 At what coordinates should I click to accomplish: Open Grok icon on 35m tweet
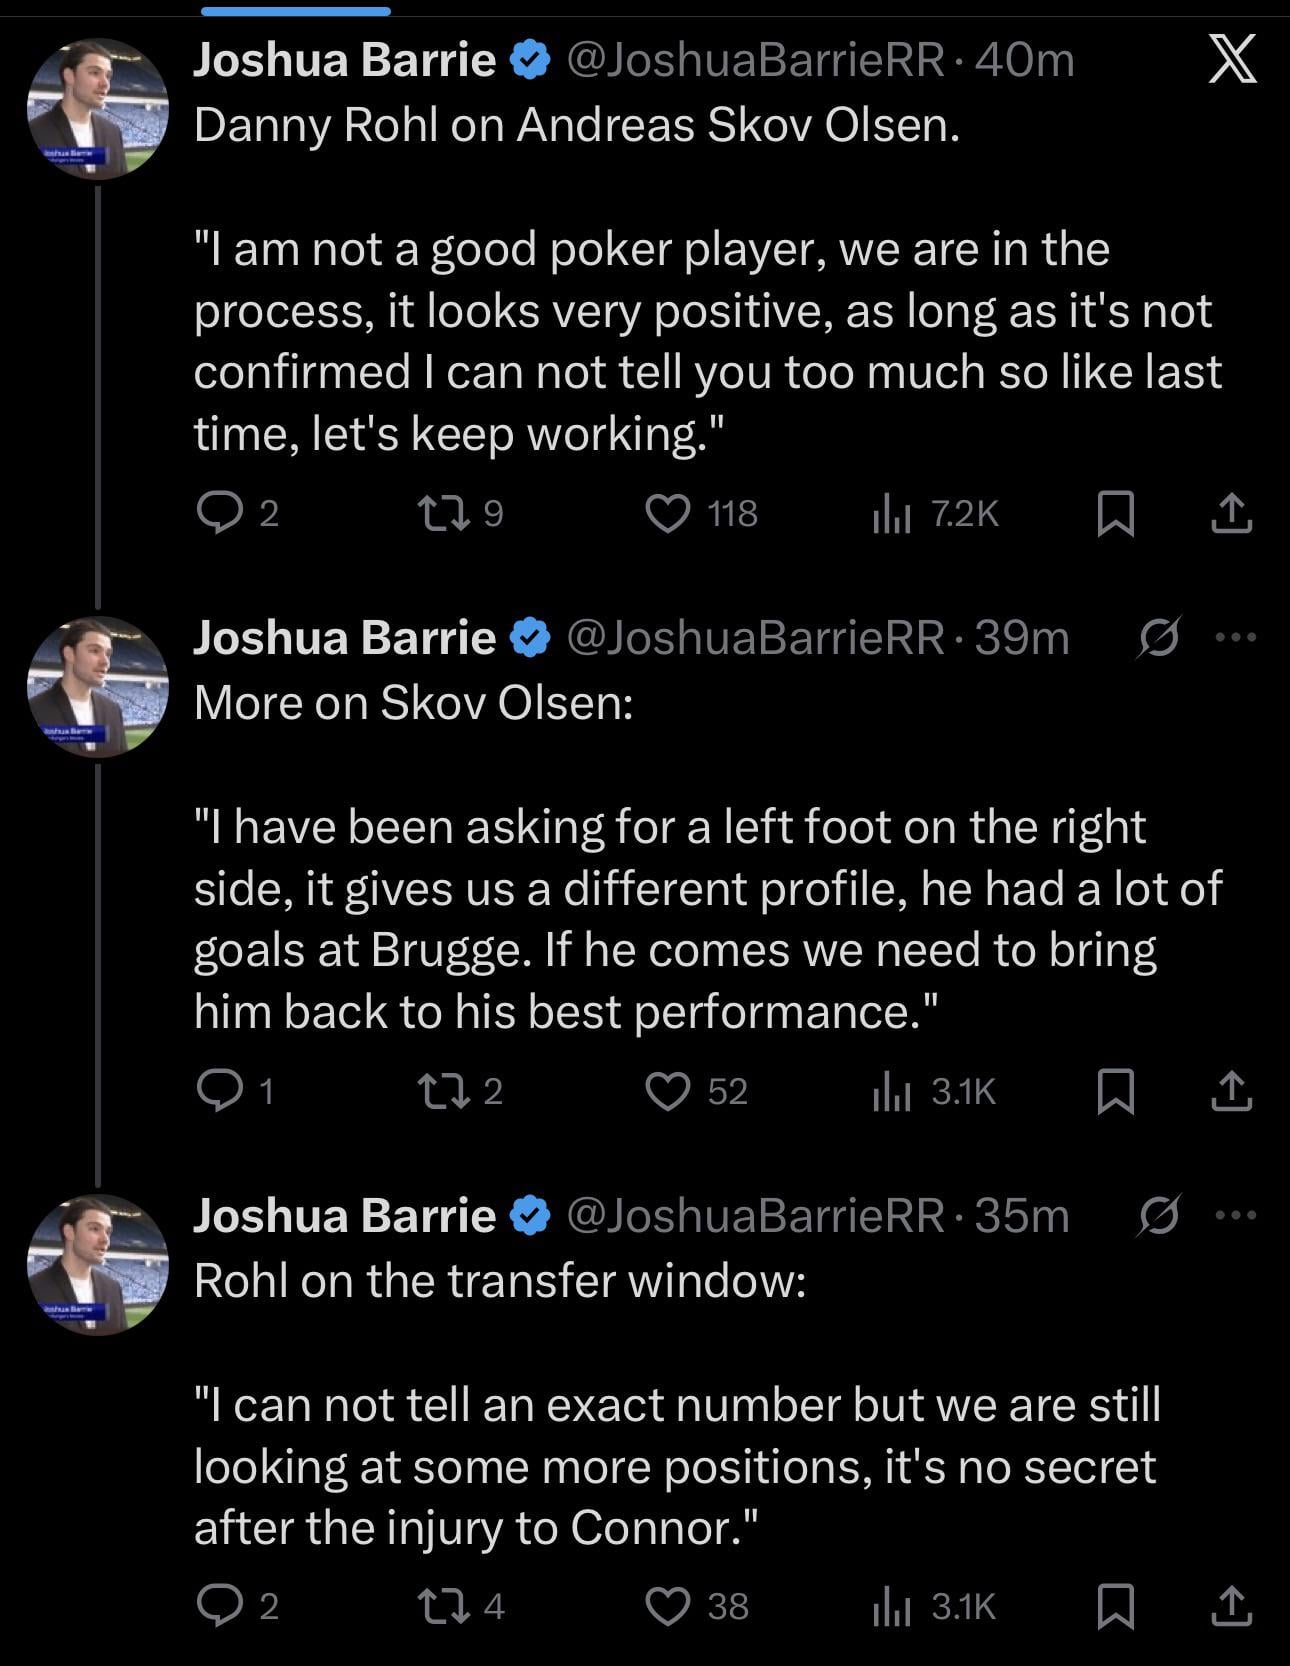tap(1159, 1215)
